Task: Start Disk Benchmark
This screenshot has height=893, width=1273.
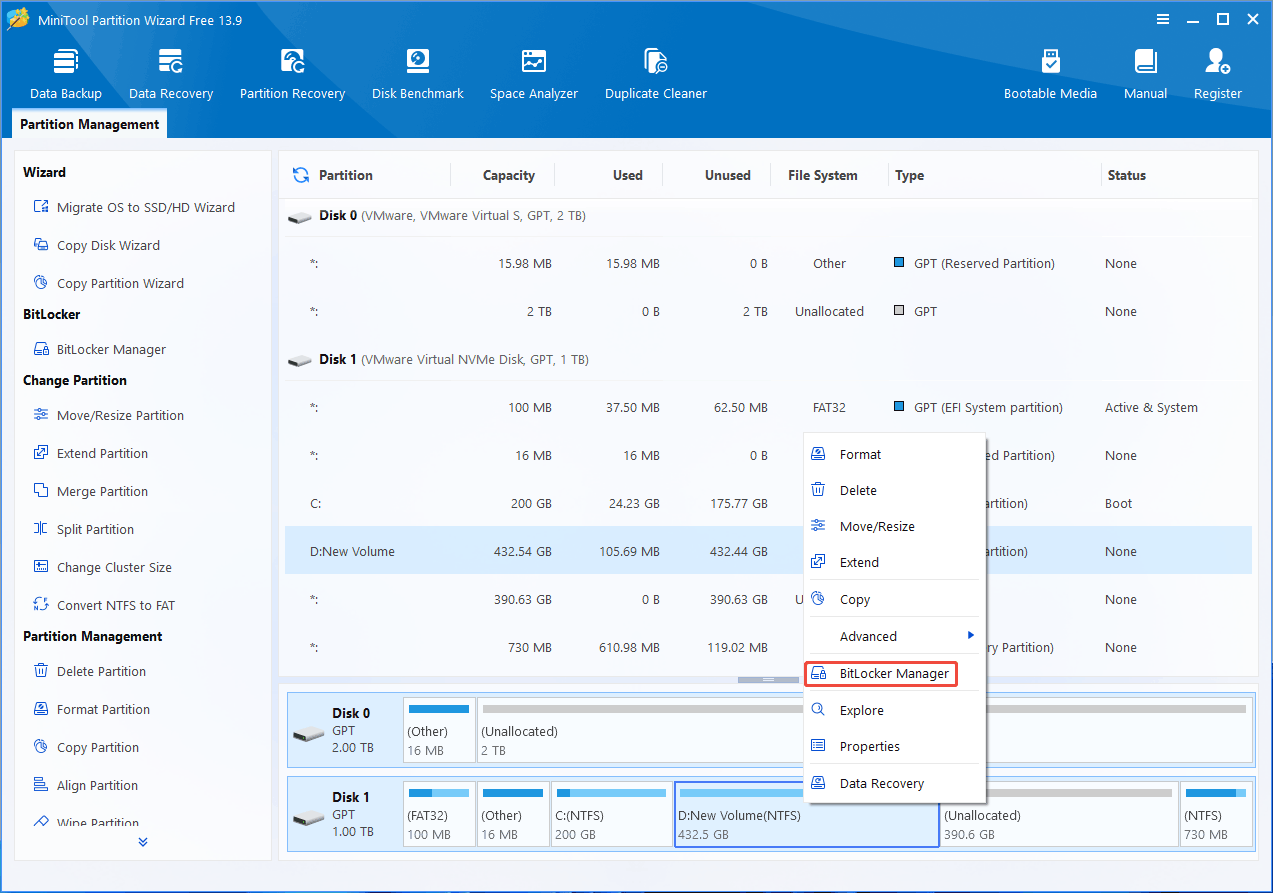Action: [417, 73]
